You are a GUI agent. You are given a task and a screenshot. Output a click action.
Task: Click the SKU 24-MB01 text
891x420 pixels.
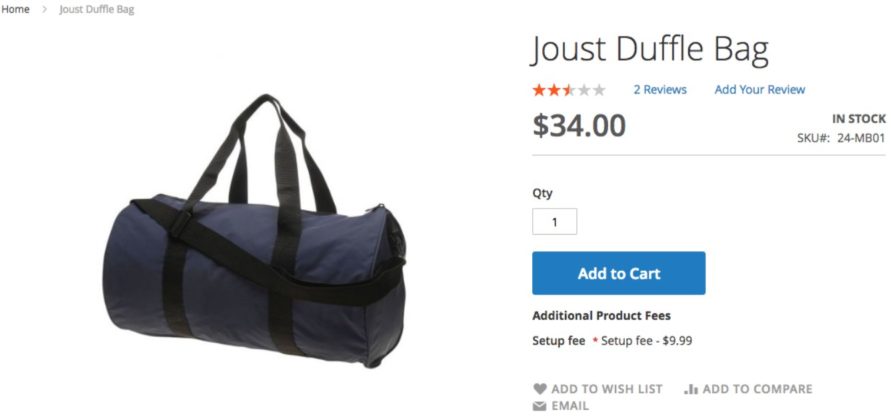pos(842,138)
